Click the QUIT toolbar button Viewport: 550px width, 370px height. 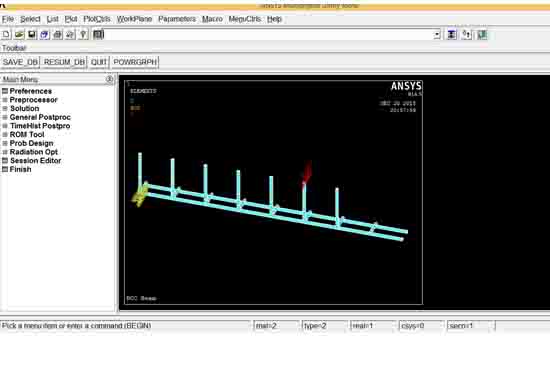(99, 62)
